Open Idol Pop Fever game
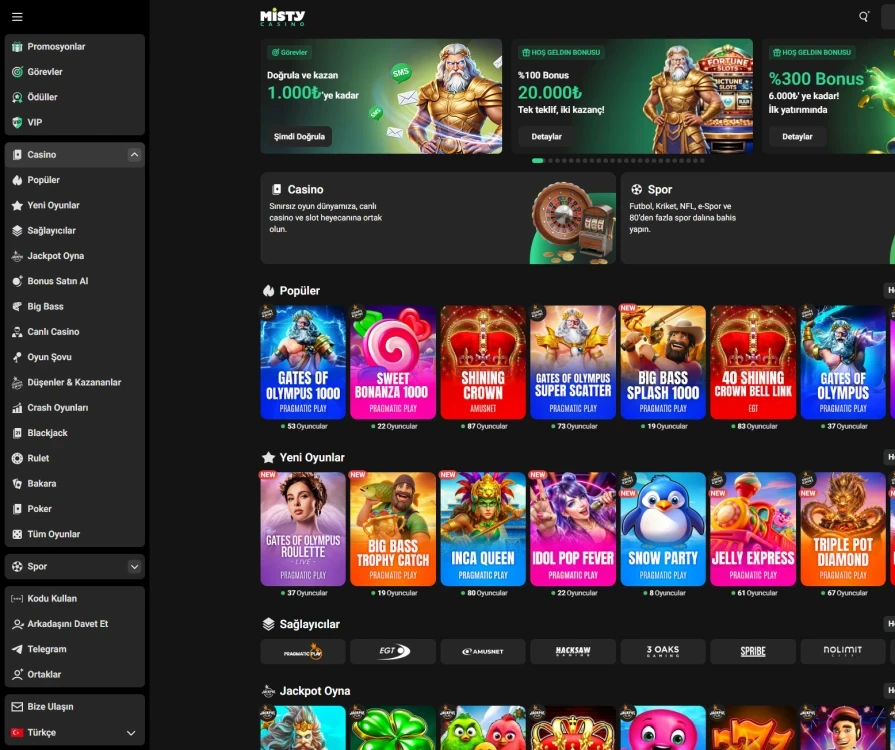895x750 pixels. tap(573, 529)
